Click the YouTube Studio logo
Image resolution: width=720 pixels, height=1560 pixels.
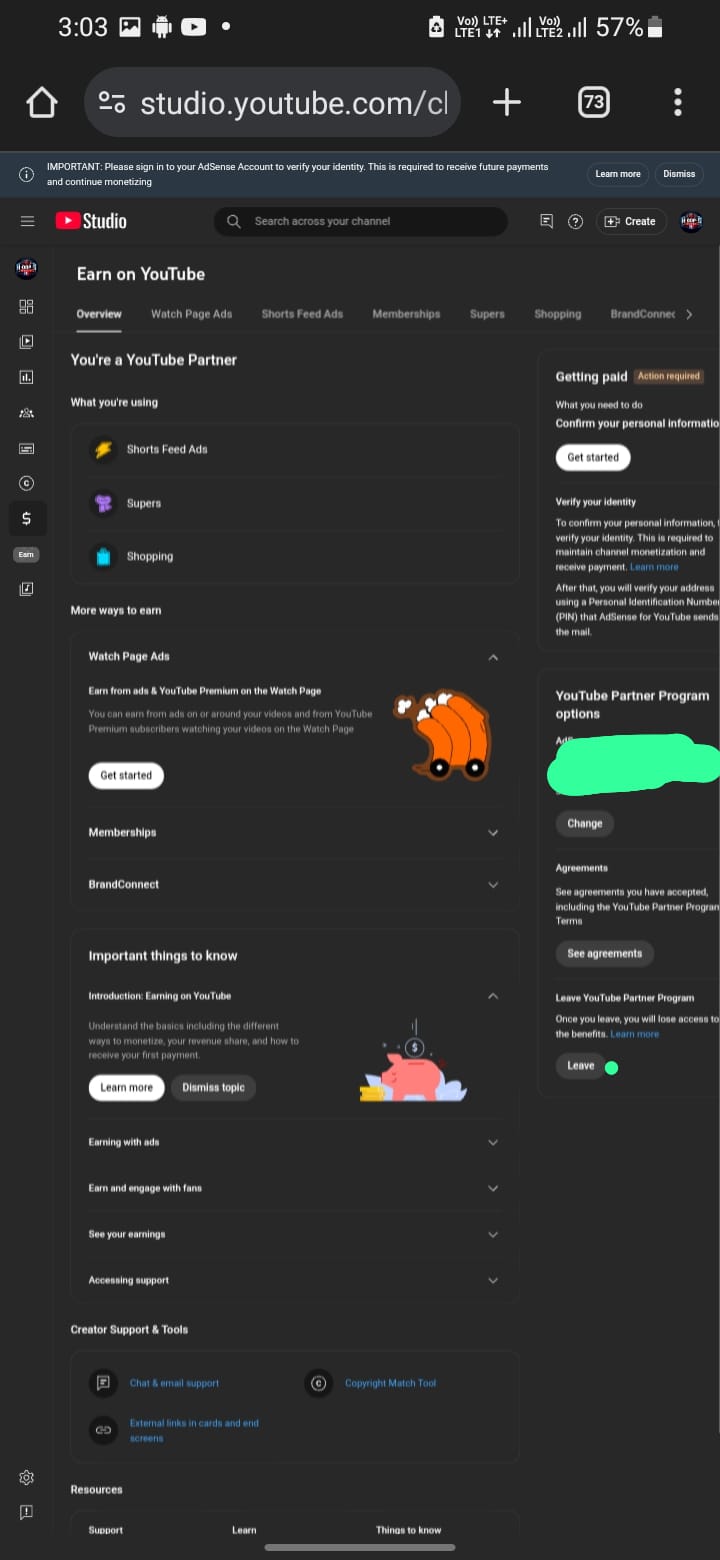click(x=91, y=221)
